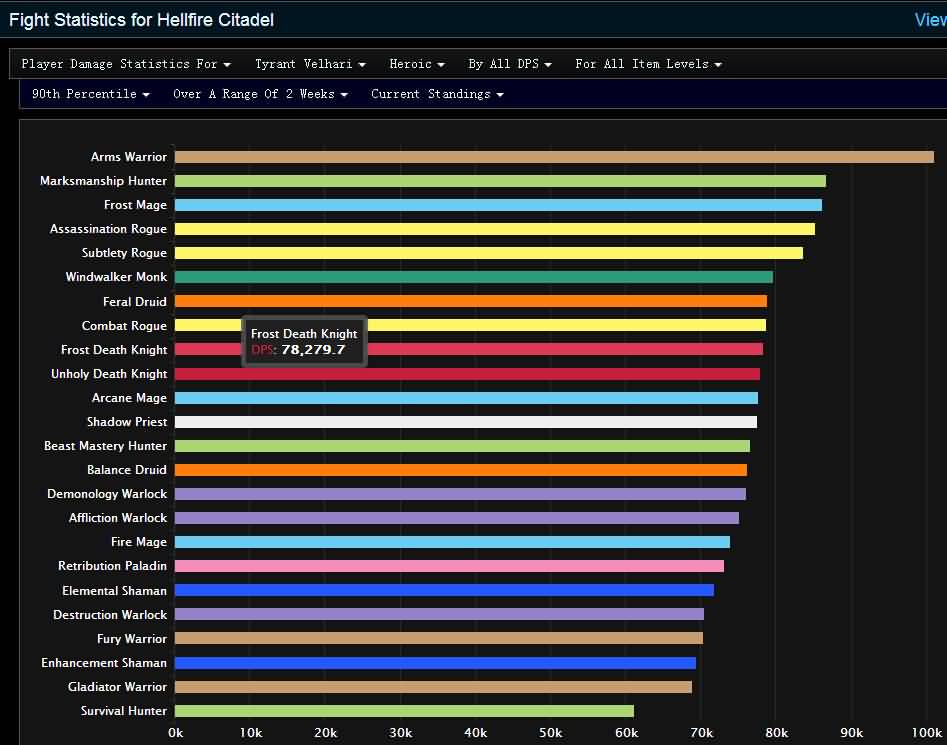
Task: Click the Beast Mastery Hunter bar
Action: (x=462, y=446)
